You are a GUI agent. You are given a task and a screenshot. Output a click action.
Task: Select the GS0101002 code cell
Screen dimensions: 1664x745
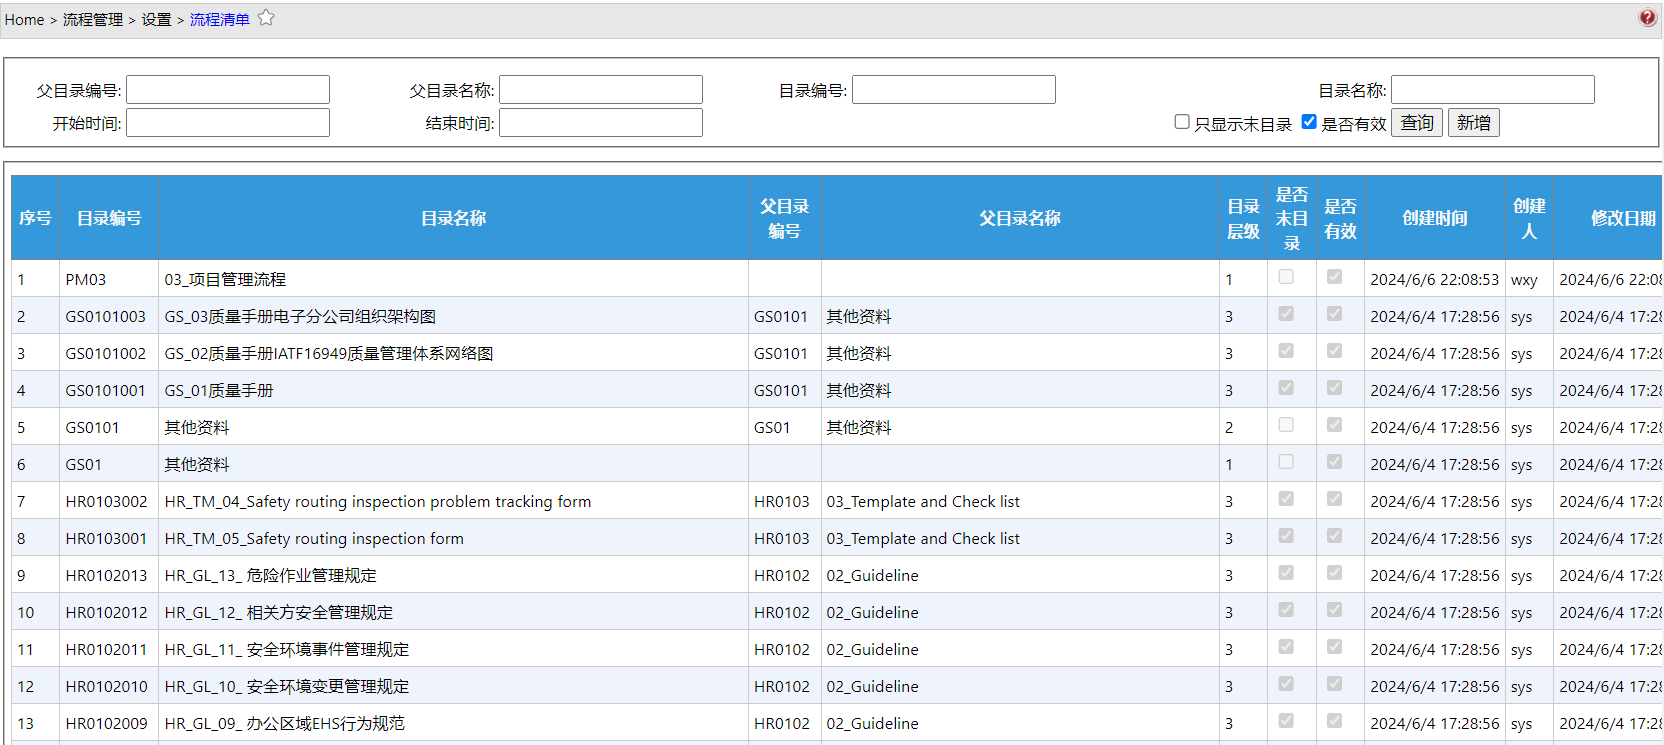109,353
